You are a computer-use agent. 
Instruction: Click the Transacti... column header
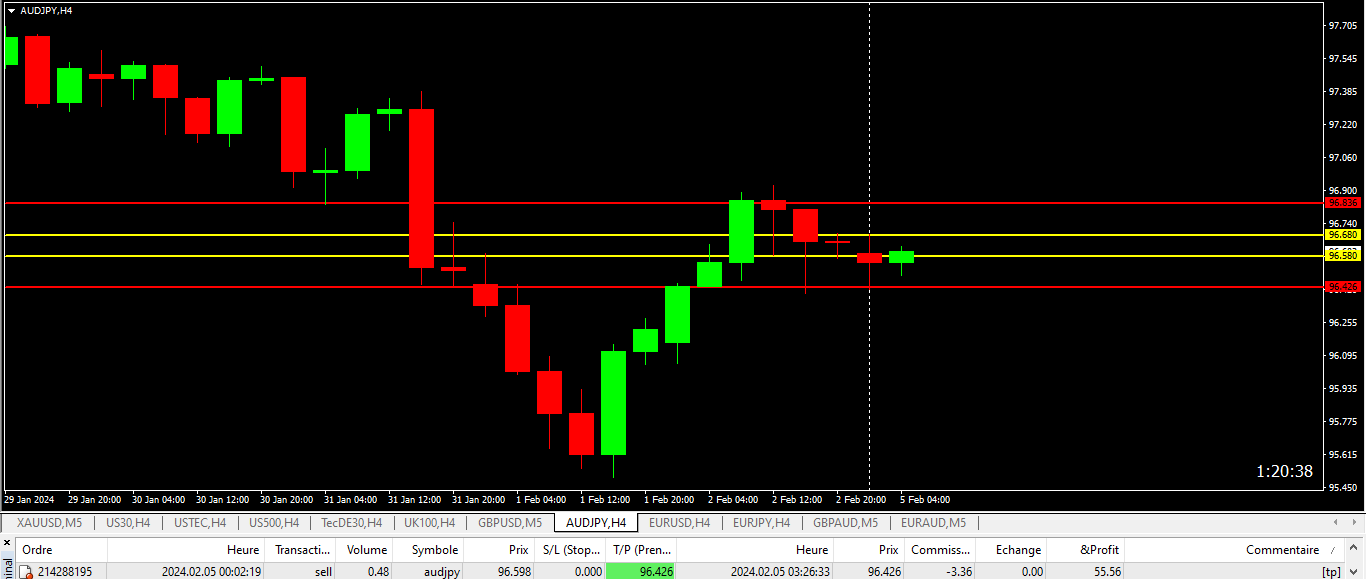click(x=300, y=550)
